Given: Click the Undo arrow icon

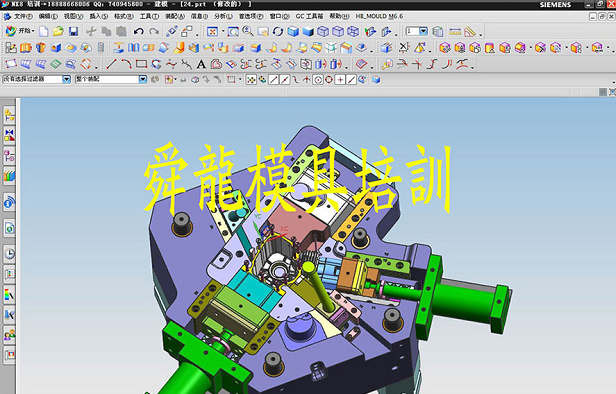Looking at the screenshot, I should (x=138, y=31).
